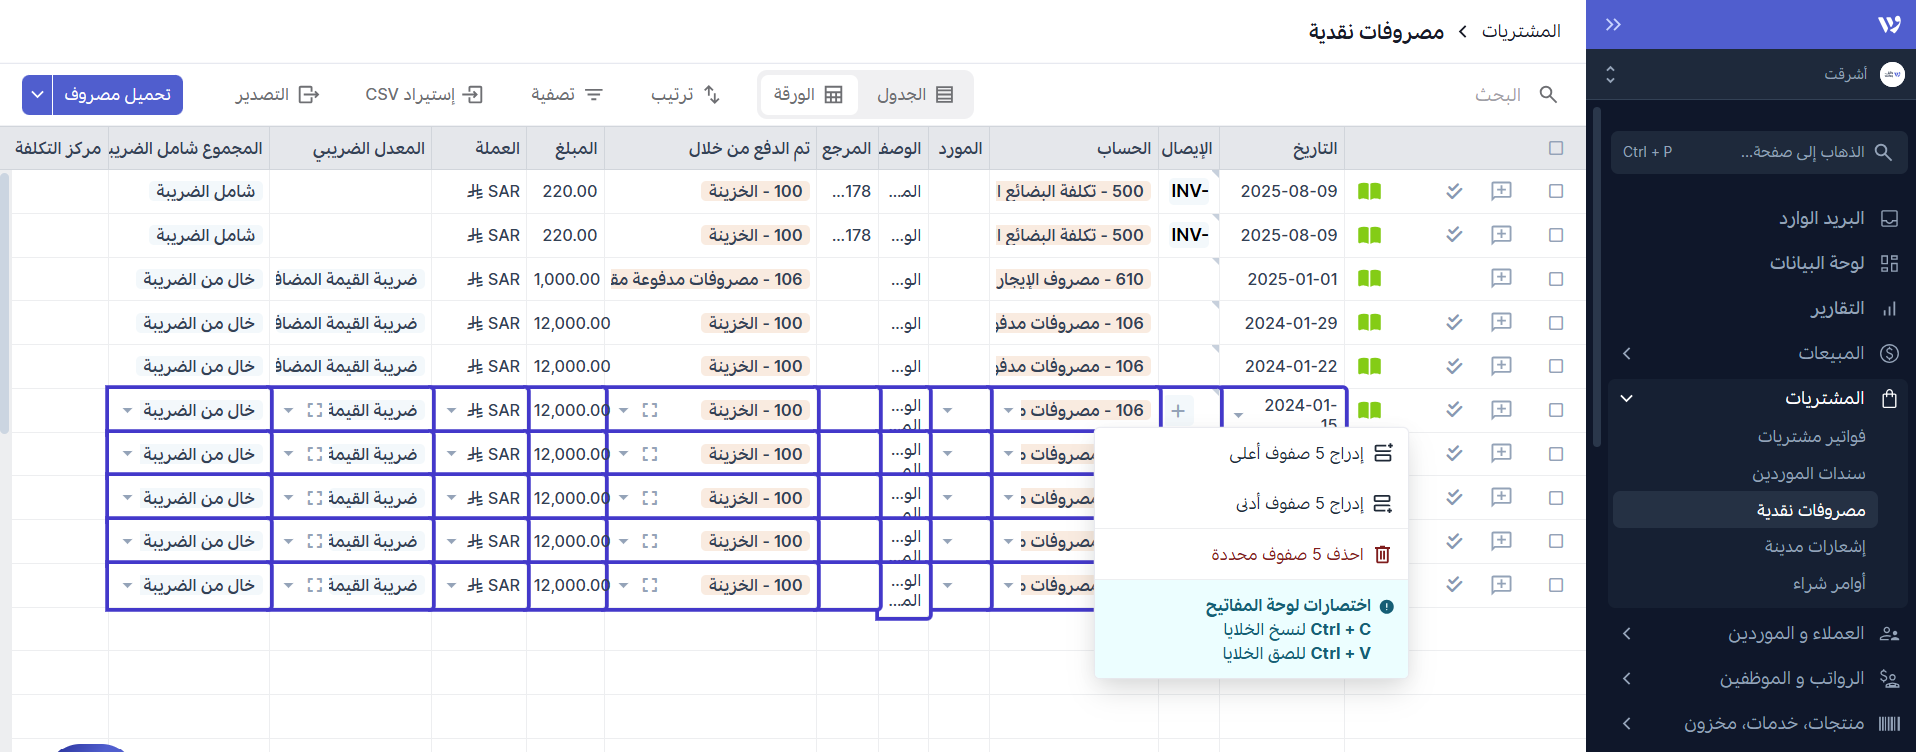Click double-check icon on 2024-01-29 row
Image resolution: width=1916 pixels, height=752 pixels.
click(1454, 323)
